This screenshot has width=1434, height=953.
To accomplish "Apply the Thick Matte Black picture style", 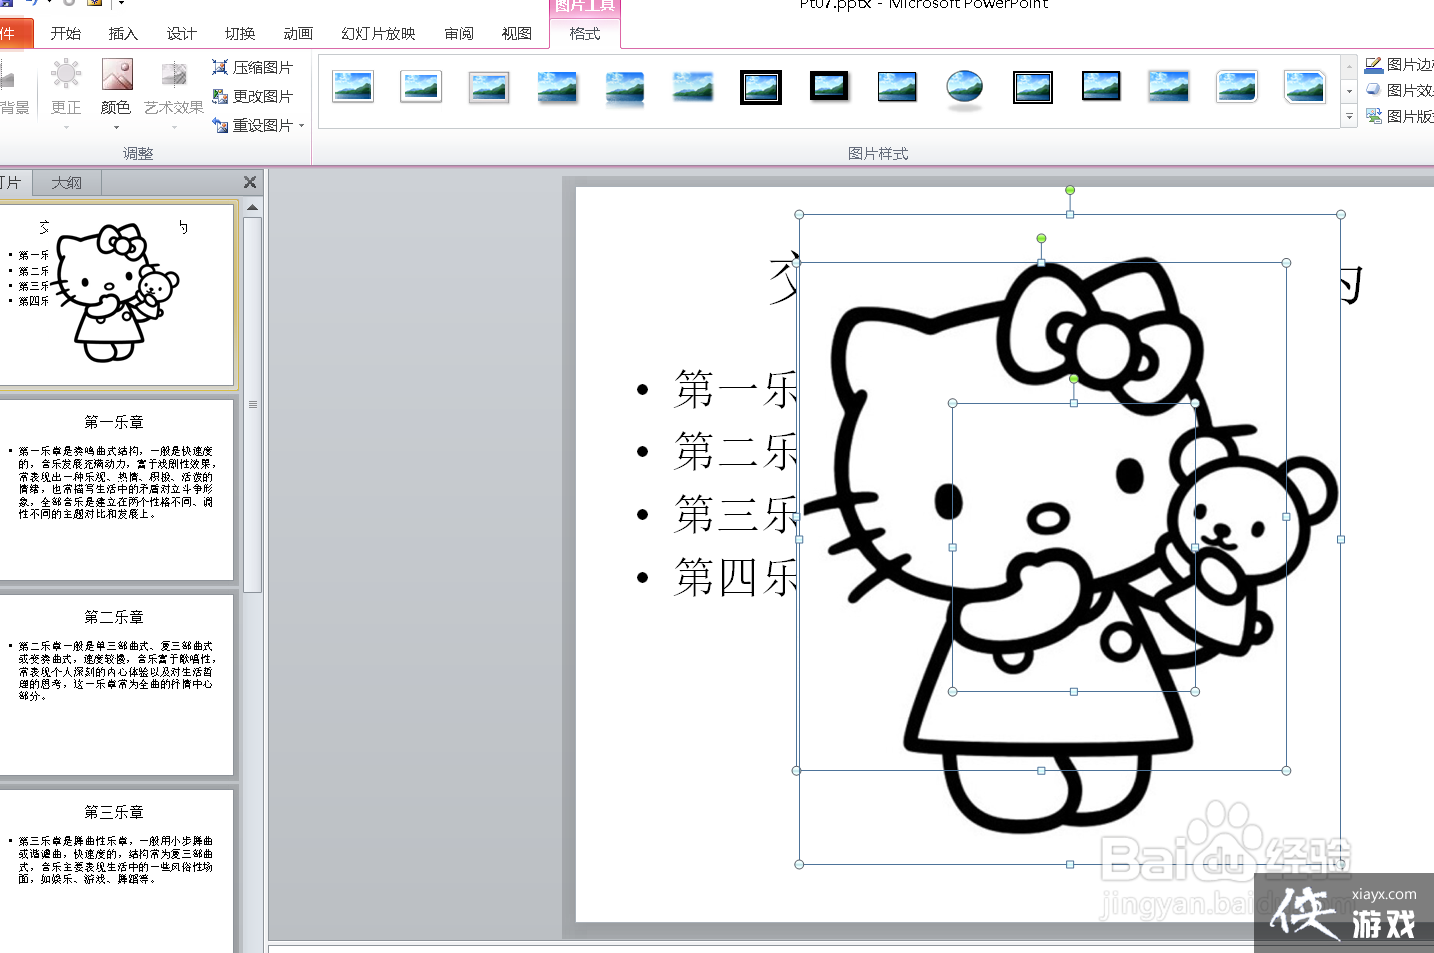I will pos(829,87).
